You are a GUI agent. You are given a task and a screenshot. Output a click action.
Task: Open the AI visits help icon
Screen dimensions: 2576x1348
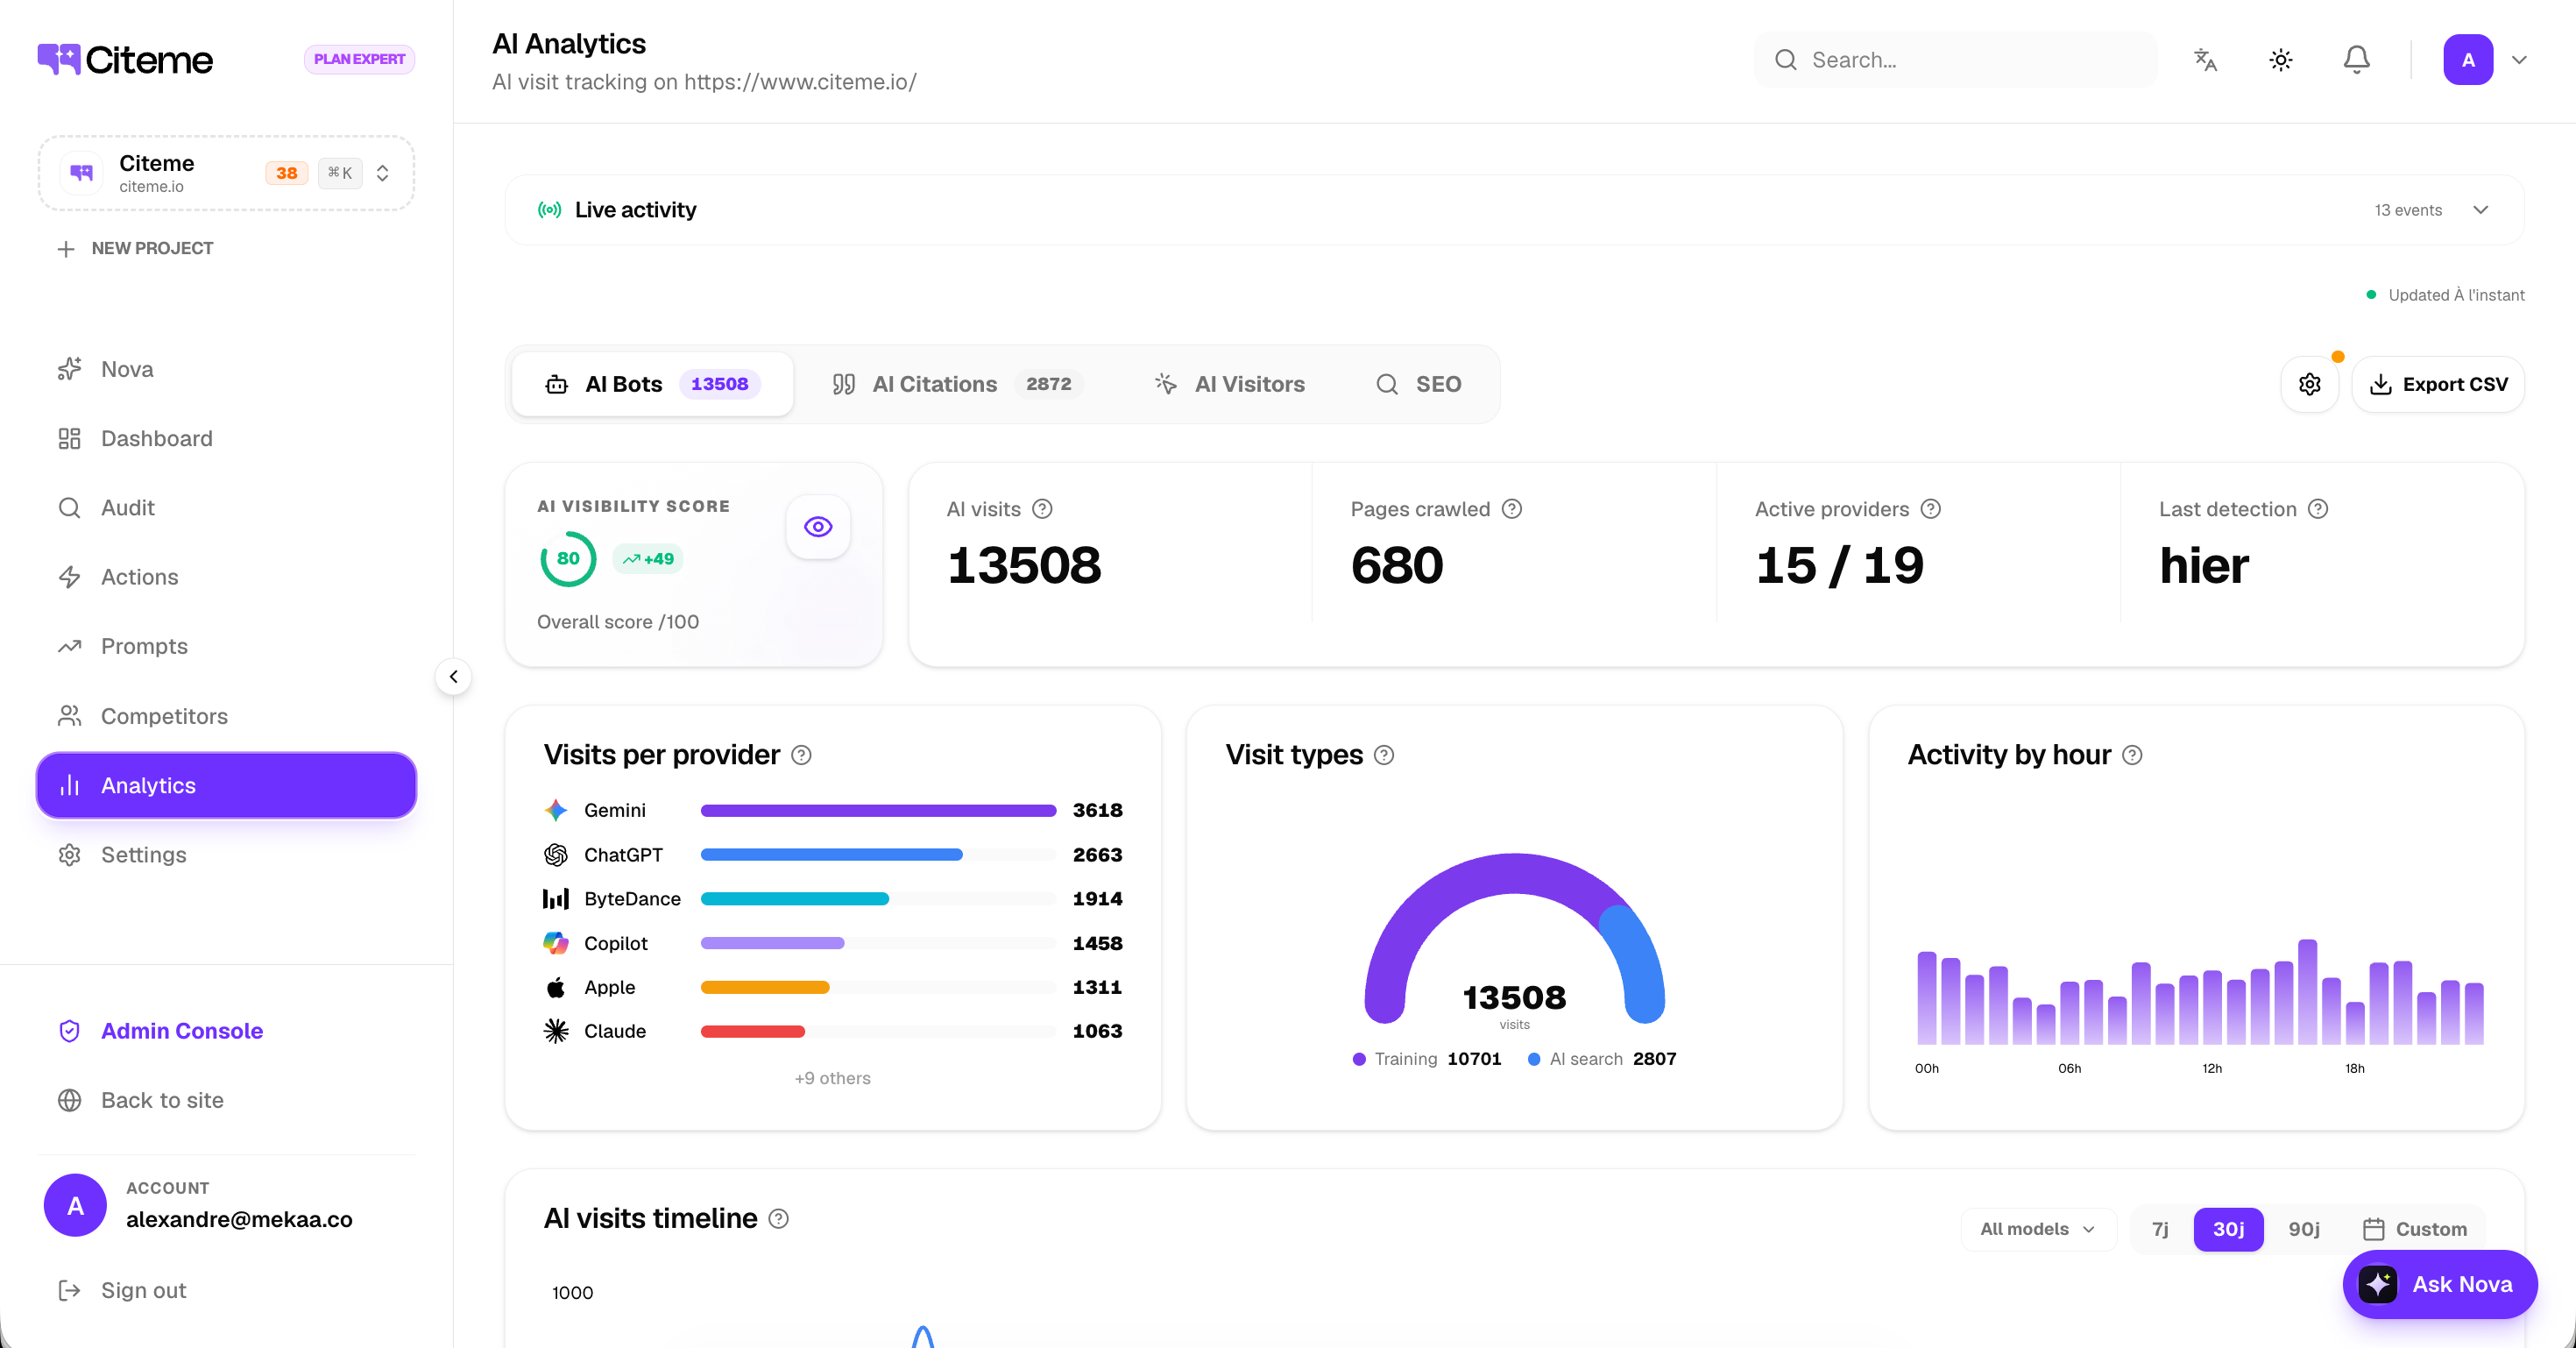pyautogui.click(x=1042, y=509)
